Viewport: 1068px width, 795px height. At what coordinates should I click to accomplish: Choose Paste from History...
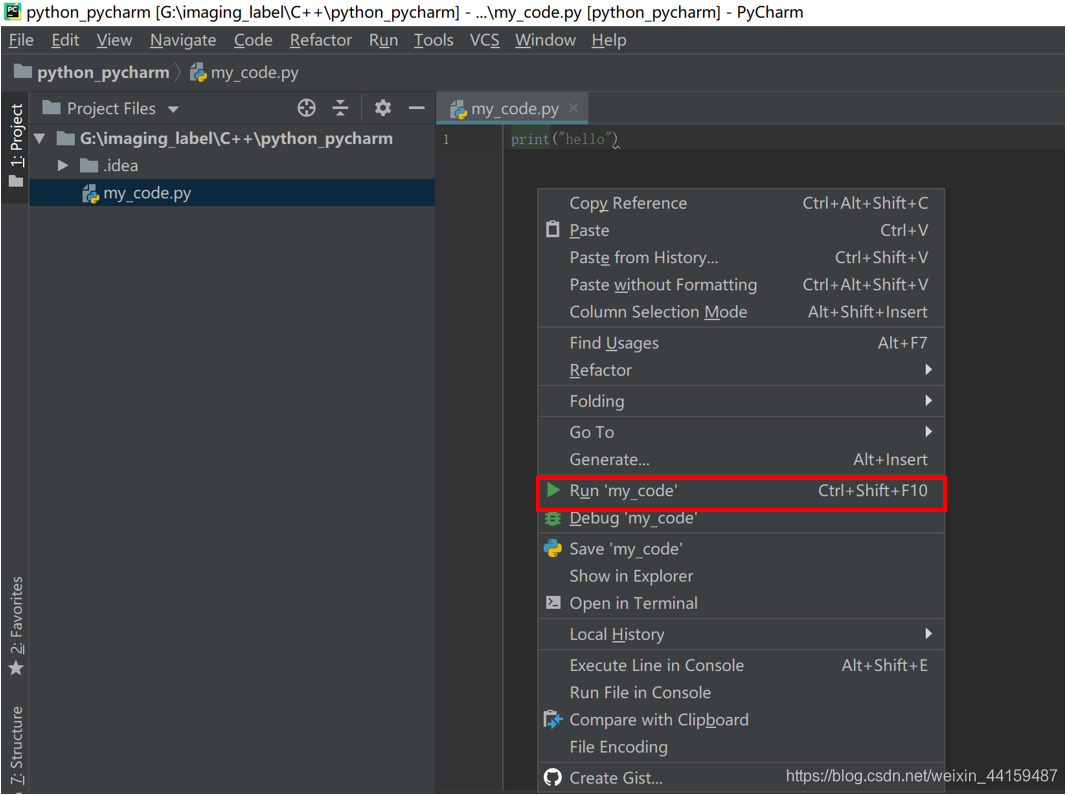[741, 258]
